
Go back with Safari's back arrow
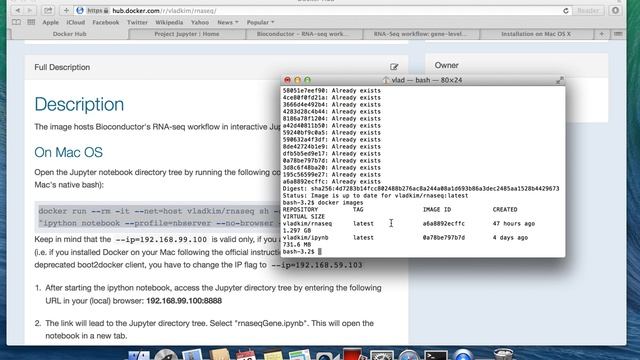pos(18,11)
